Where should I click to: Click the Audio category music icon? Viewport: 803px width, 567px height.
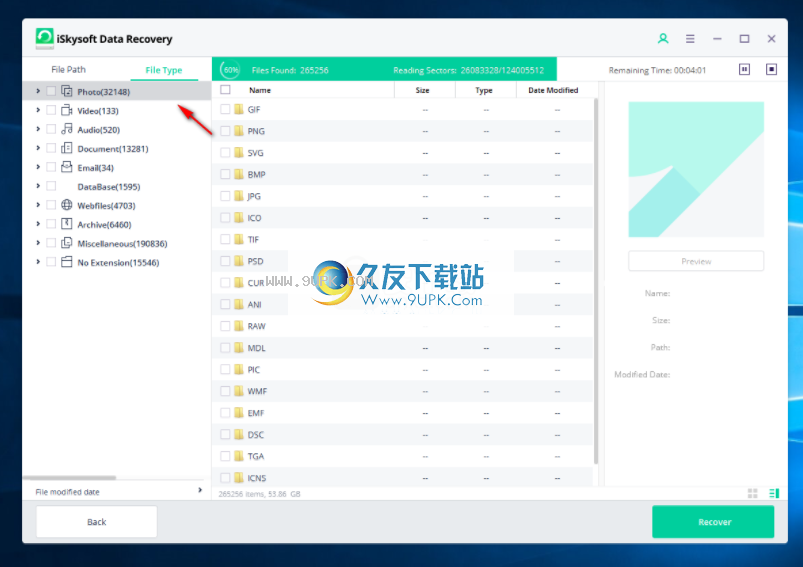click(67, 129)
